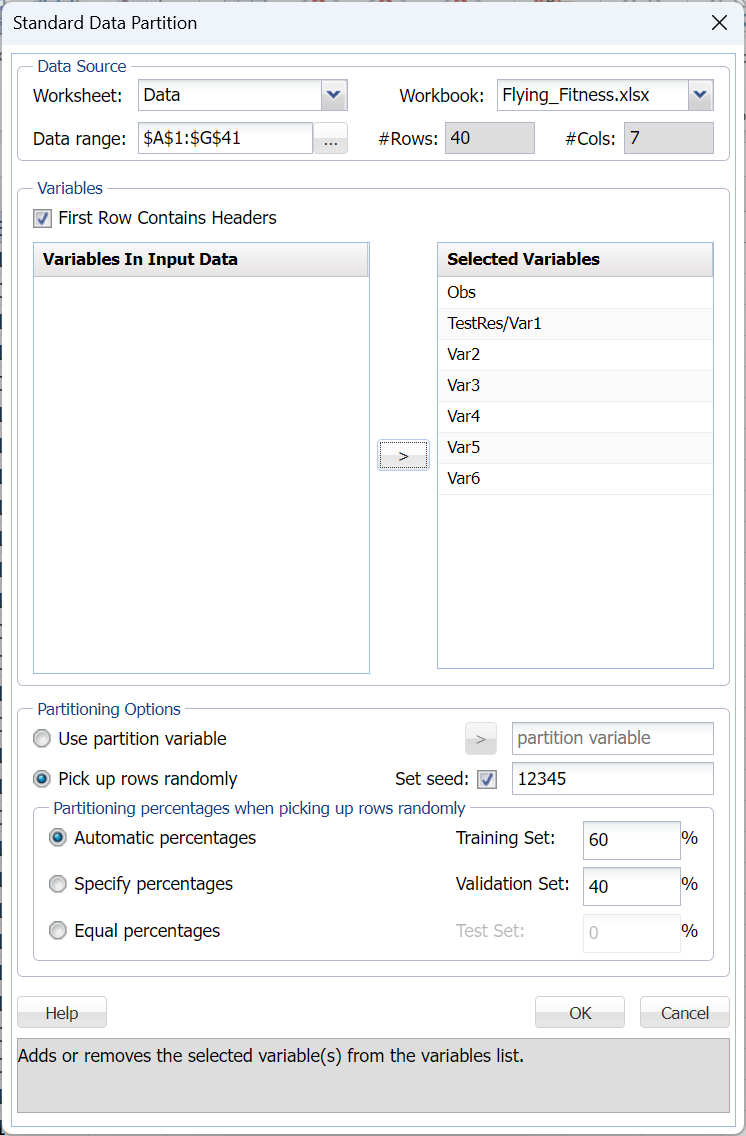Click the seed value input field
The height and width of the screenshot is (1136, 746).
612,779
